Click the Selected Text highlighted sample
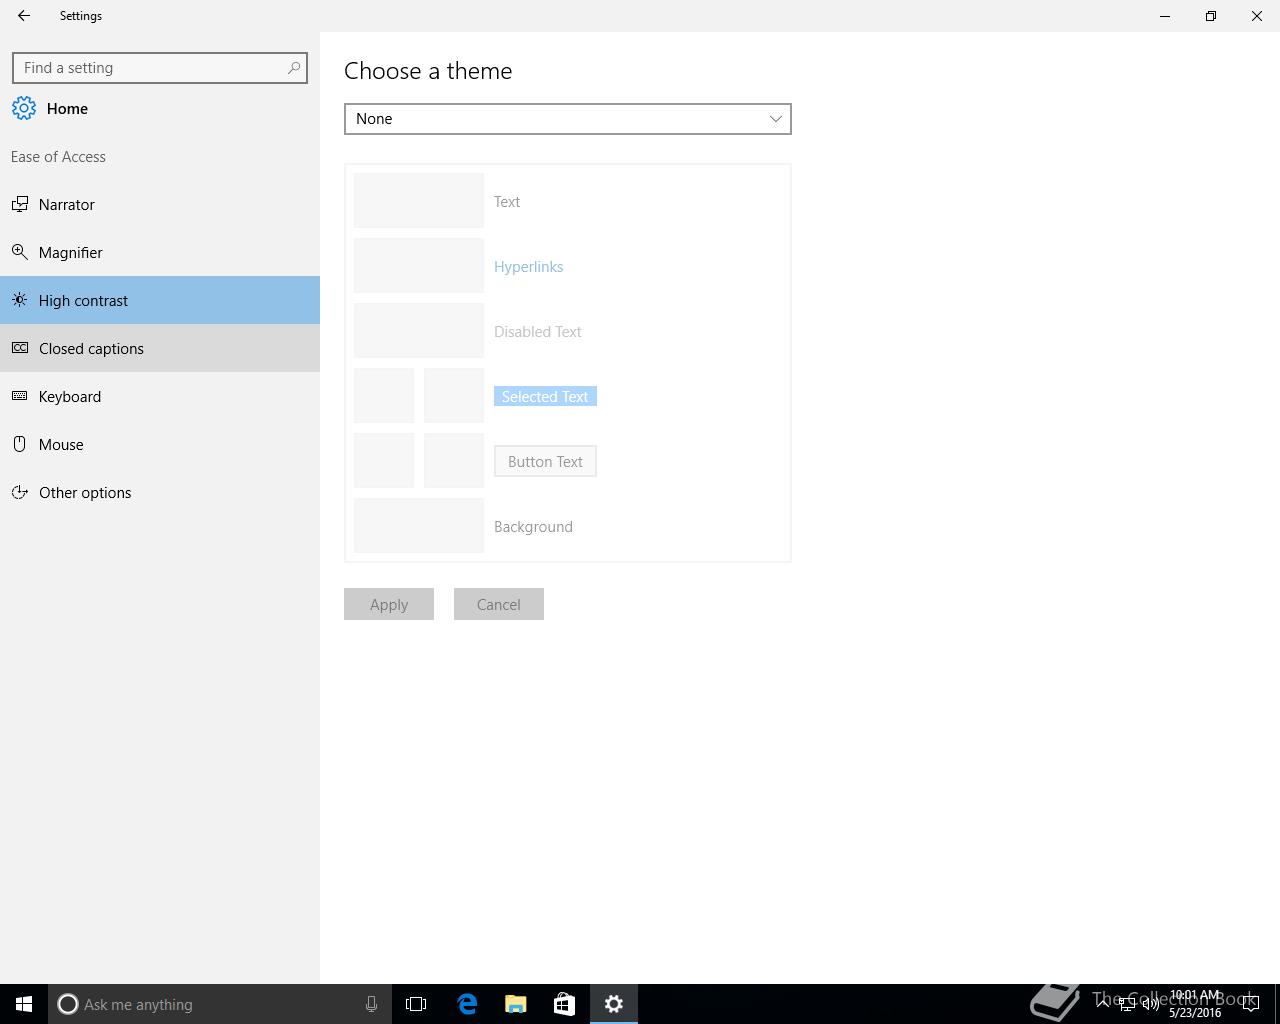Viewport: 1280px width, 1024px height. 545,397
